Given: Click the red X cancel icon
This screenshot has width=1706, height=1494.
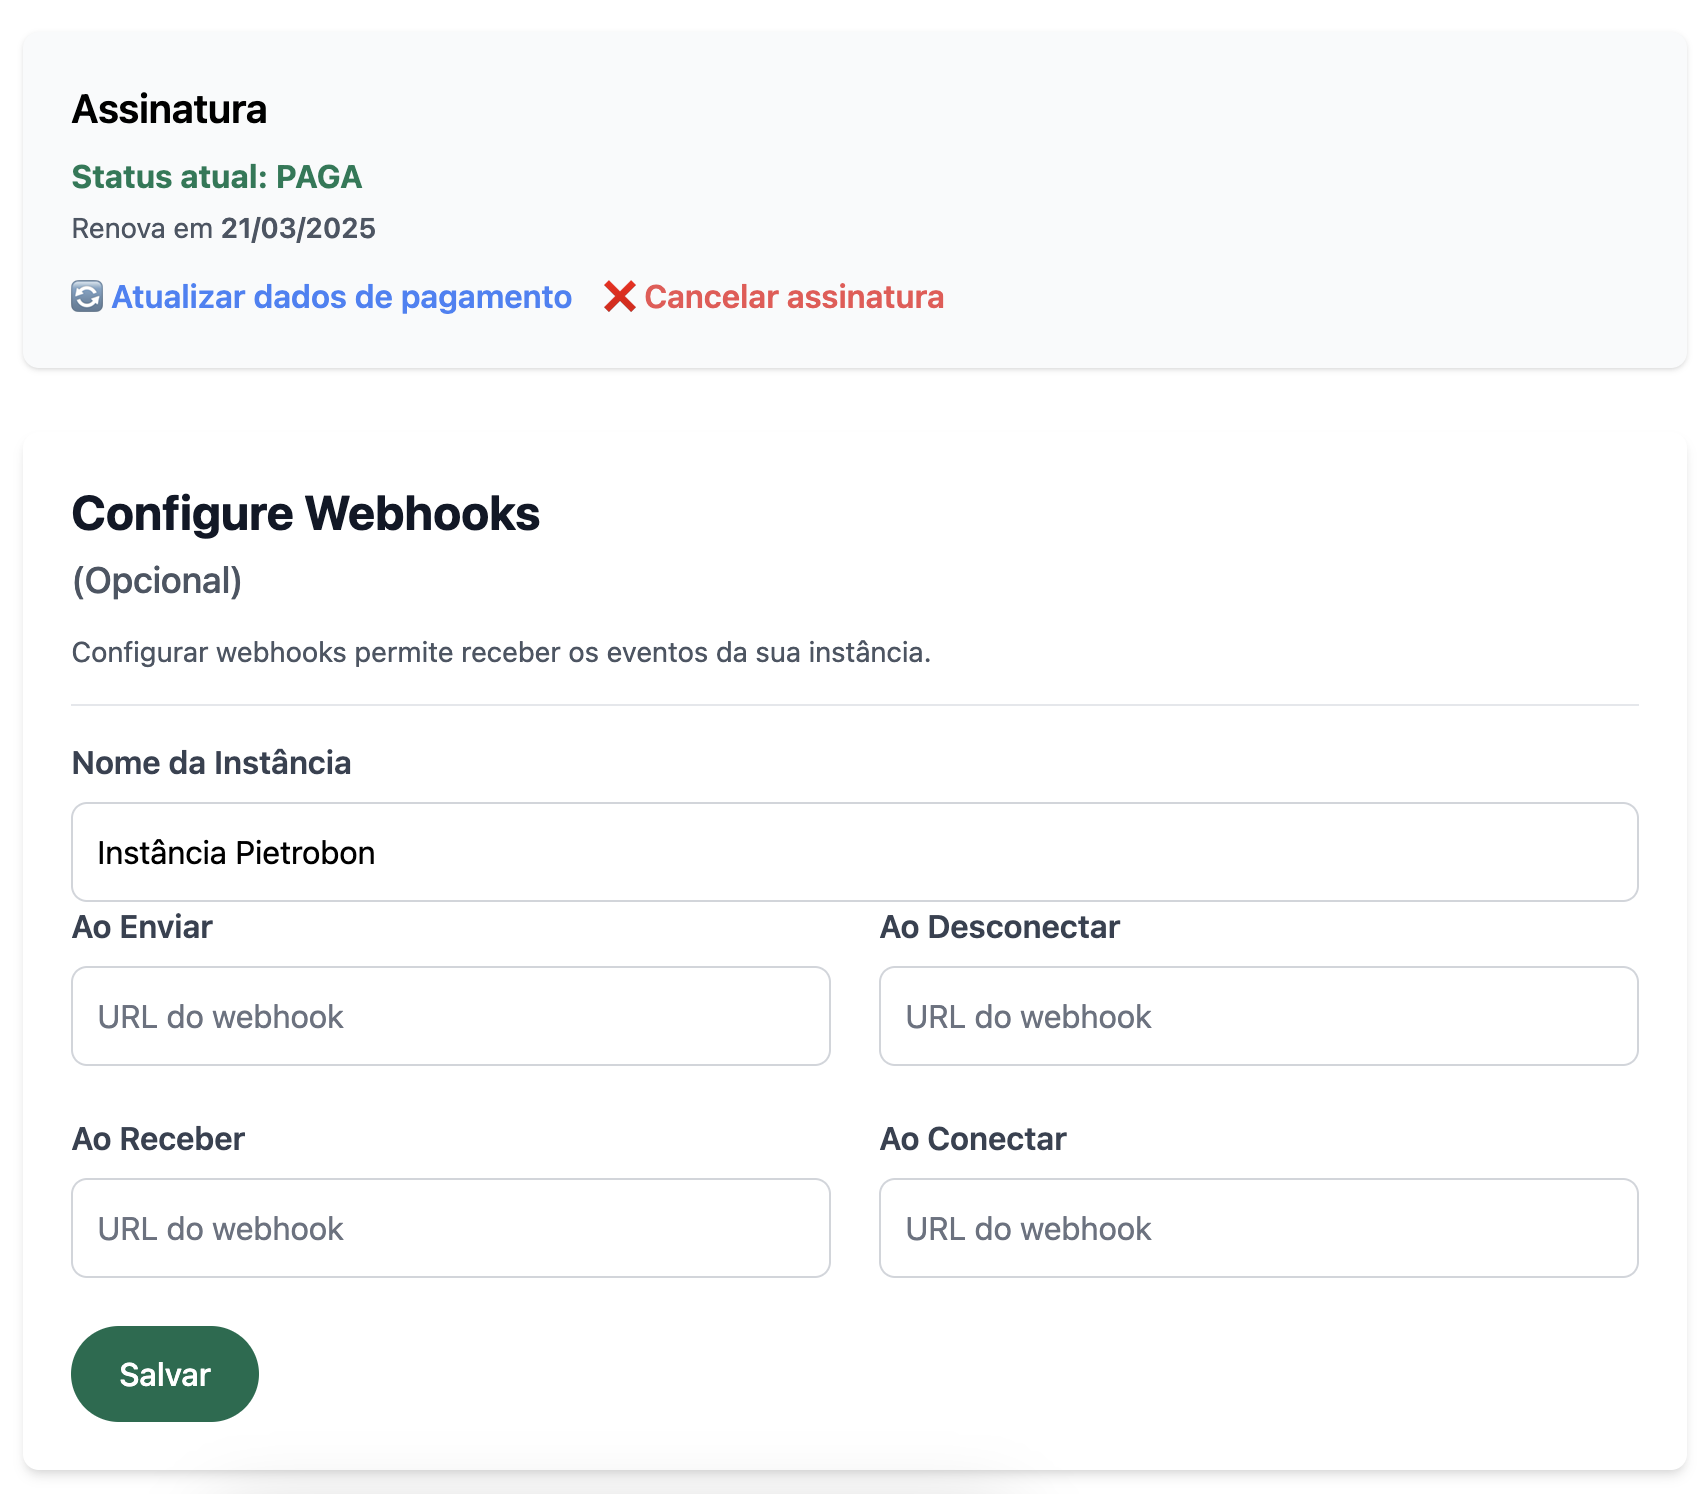Looking at the screenshot, I should tap(618, 297).
